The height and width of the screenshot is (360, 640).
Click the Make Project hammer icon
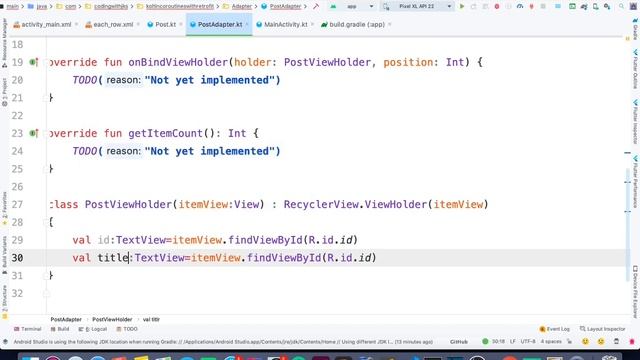pos(316,7)
